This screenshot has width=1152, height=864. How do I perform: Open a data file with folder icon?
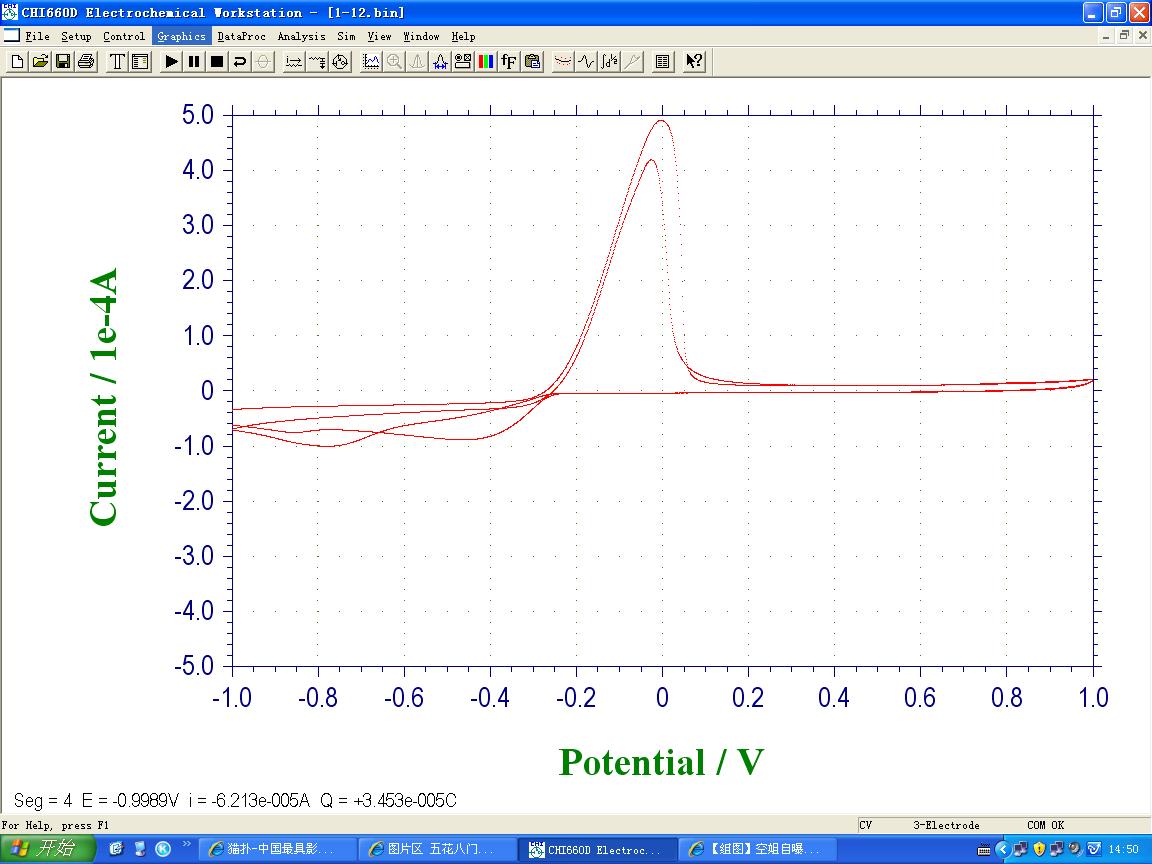(40, 62)
